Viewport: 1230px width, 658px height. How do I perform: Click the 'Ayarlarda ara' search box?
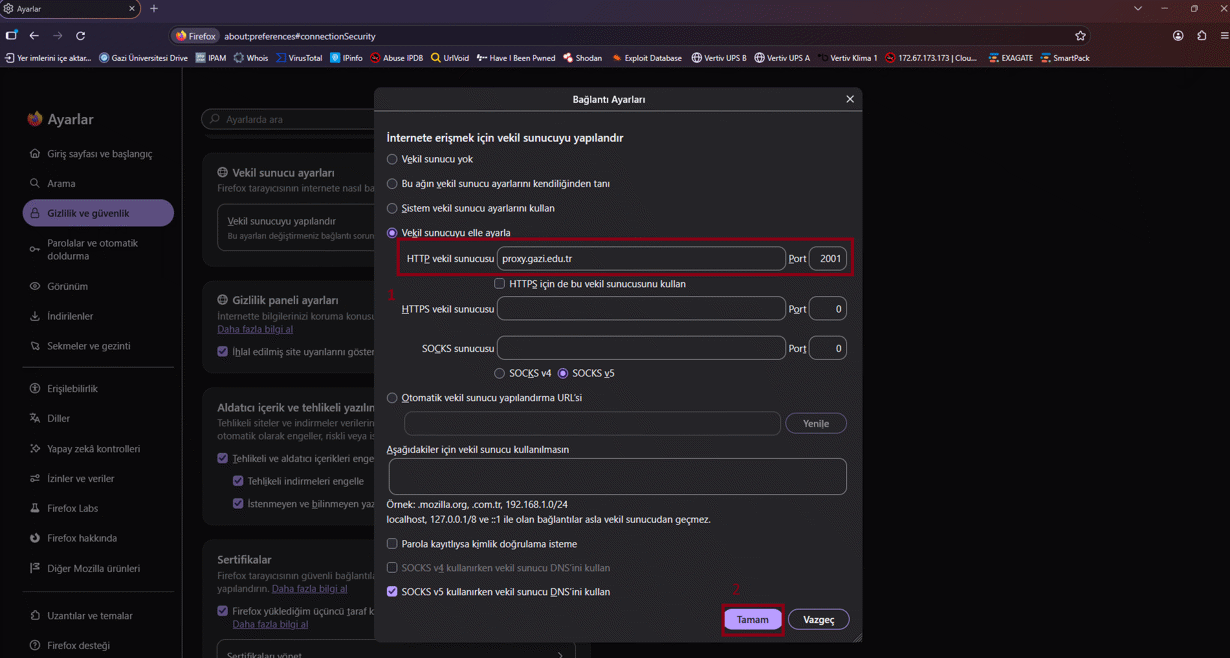point(288,119)
